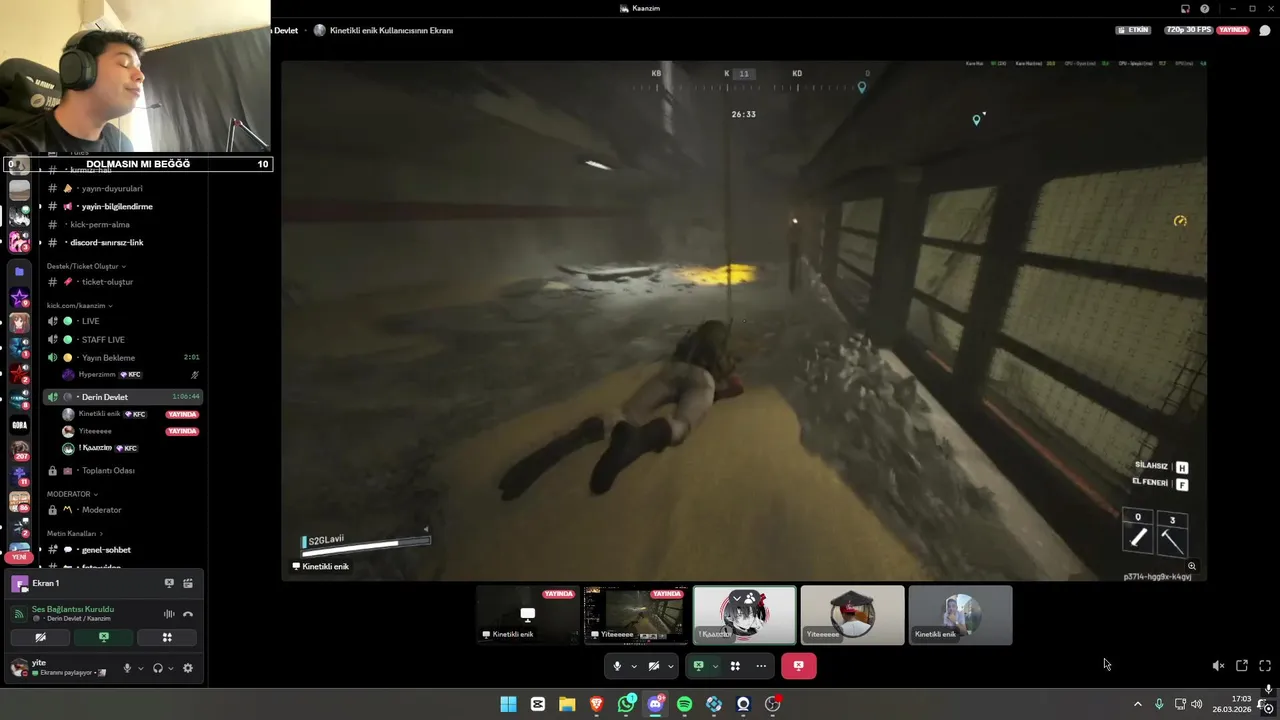Open more options (three dots) in call controls
This screenshot has height=720, width=1280.
point(761,666)
